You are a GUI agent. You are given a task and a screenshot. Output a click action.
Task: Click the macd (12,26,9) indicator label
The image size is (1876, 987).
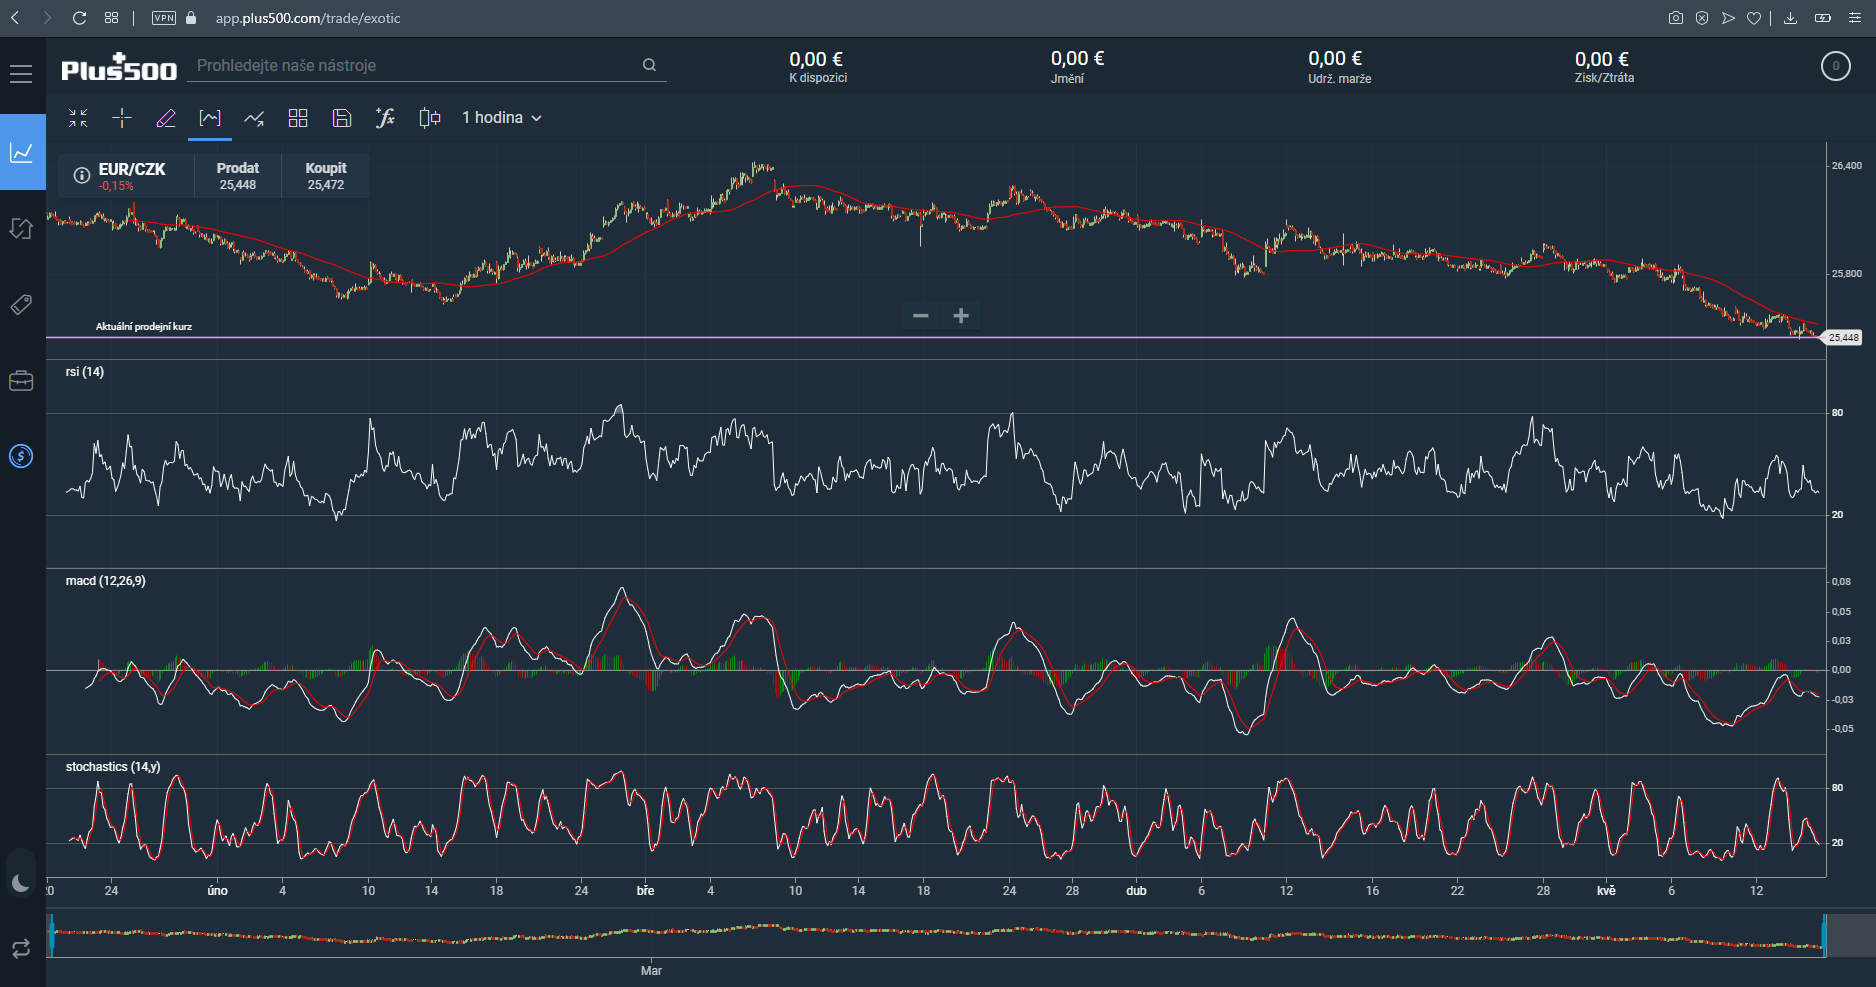click(x=106, y=581)
